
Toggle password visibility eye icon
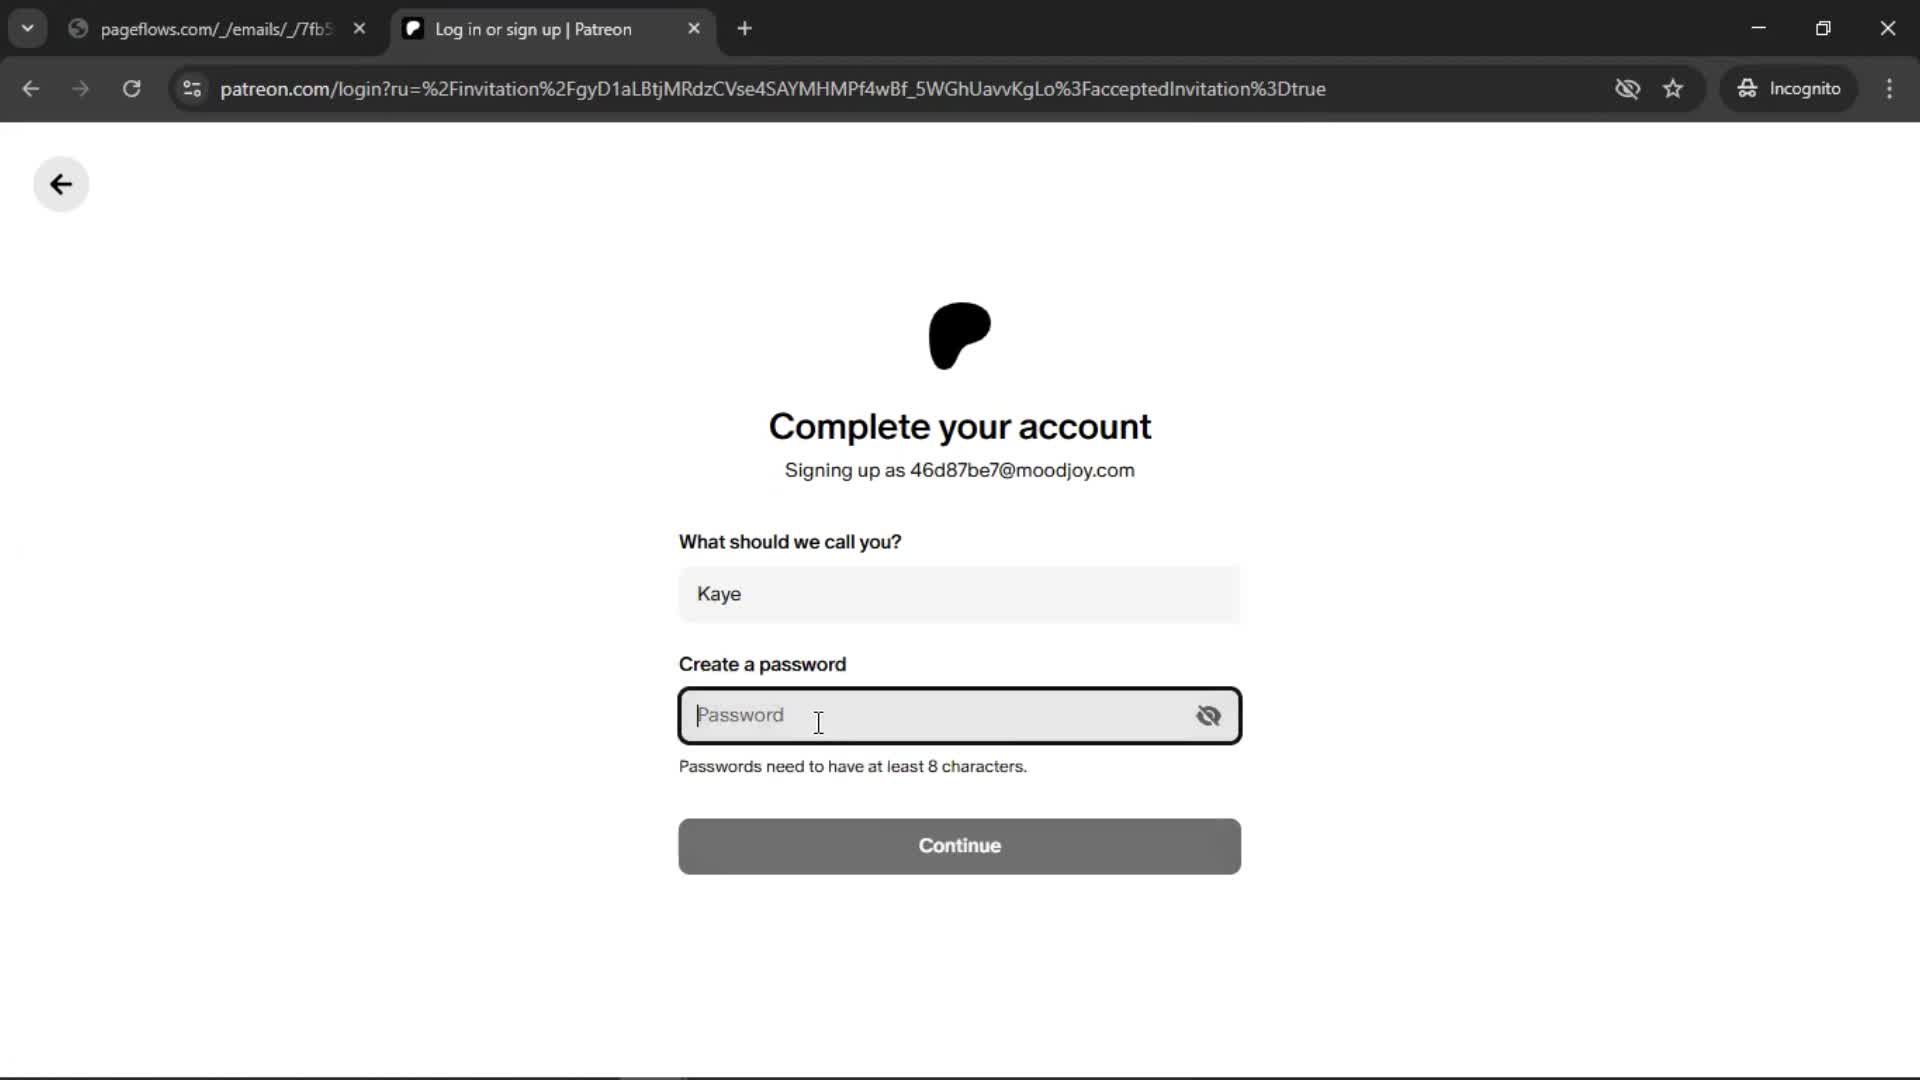click(1208, 716)
